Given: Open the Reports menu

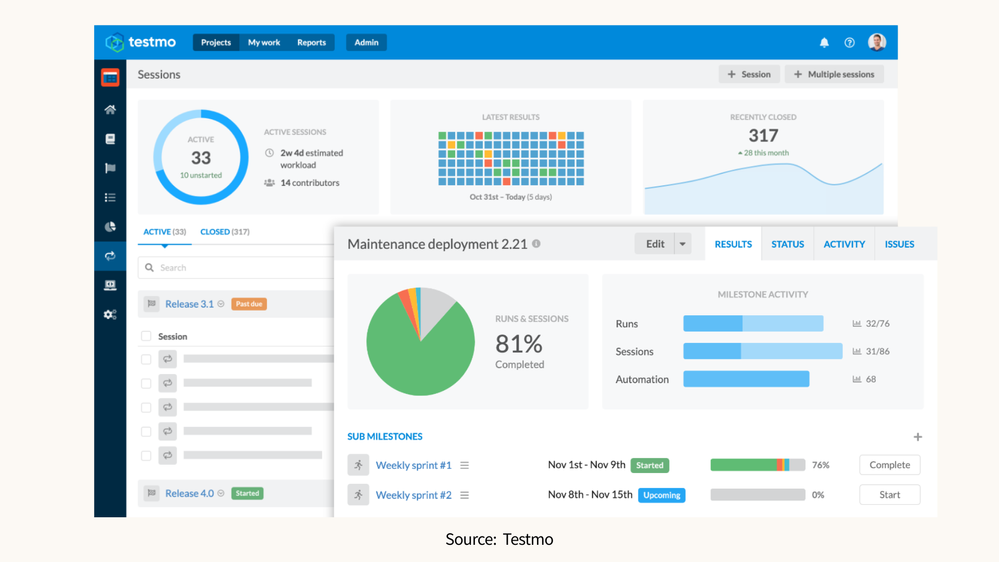Looking at the screenshot, I should (x=312, y=43).
